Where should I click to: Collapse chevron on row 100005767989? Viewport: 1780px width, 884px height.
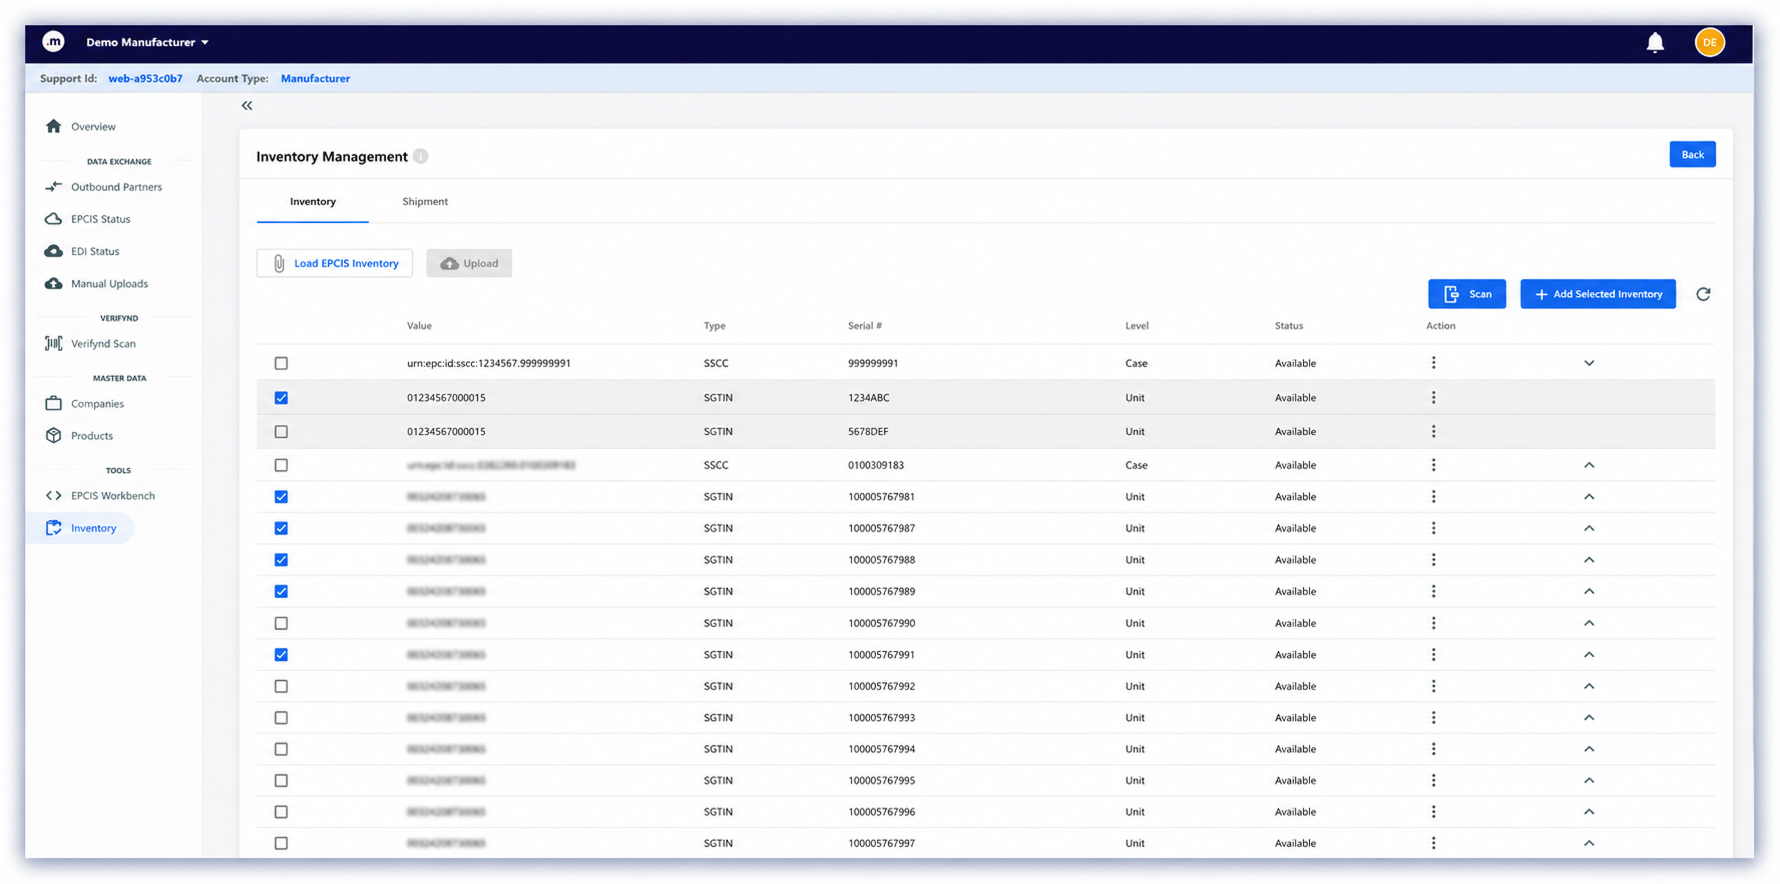click(x=1589, y=591)
